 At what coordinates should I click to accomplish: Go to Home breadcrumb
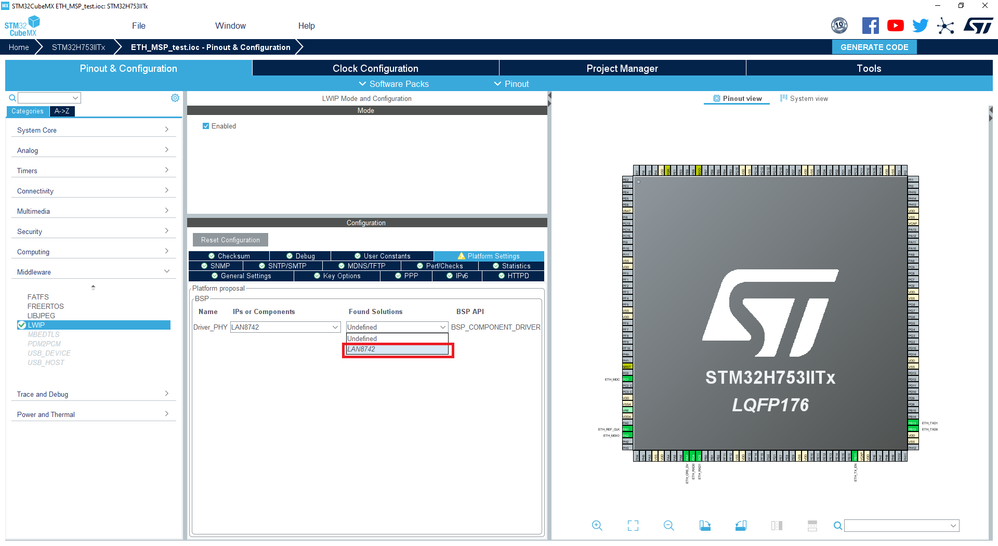click(18, 47)
